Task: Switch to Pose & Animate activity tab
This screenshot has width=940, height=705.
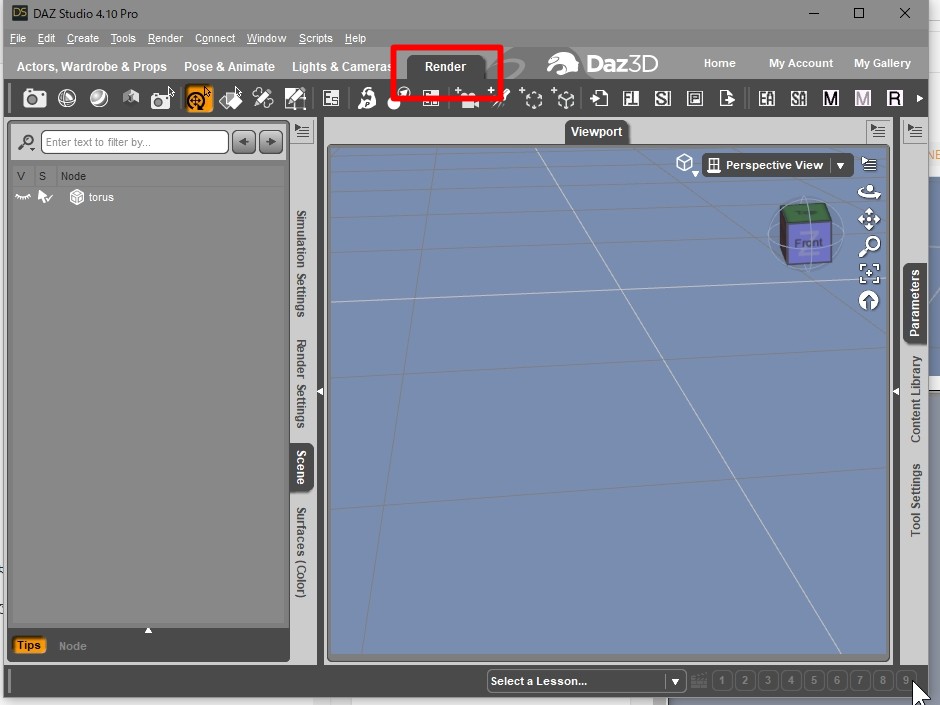Action: tap(230, 67)
